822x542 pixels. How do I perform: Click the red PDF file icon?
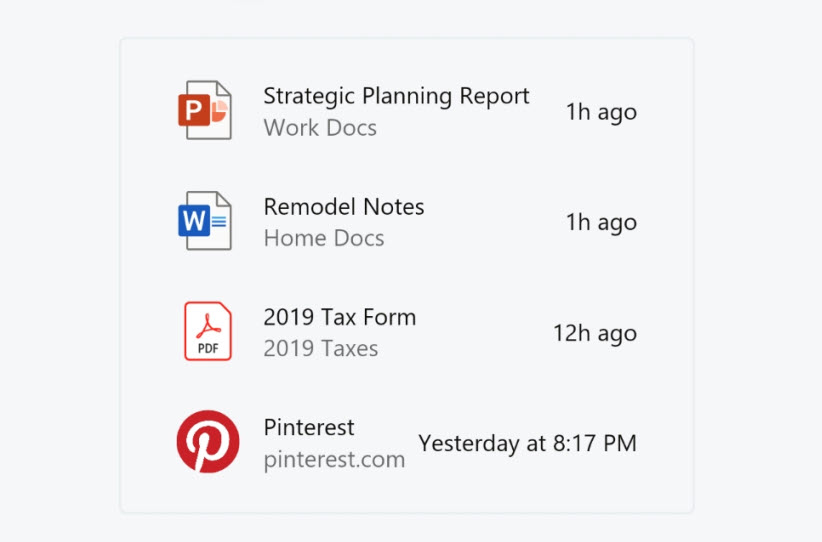click(208, 331)
